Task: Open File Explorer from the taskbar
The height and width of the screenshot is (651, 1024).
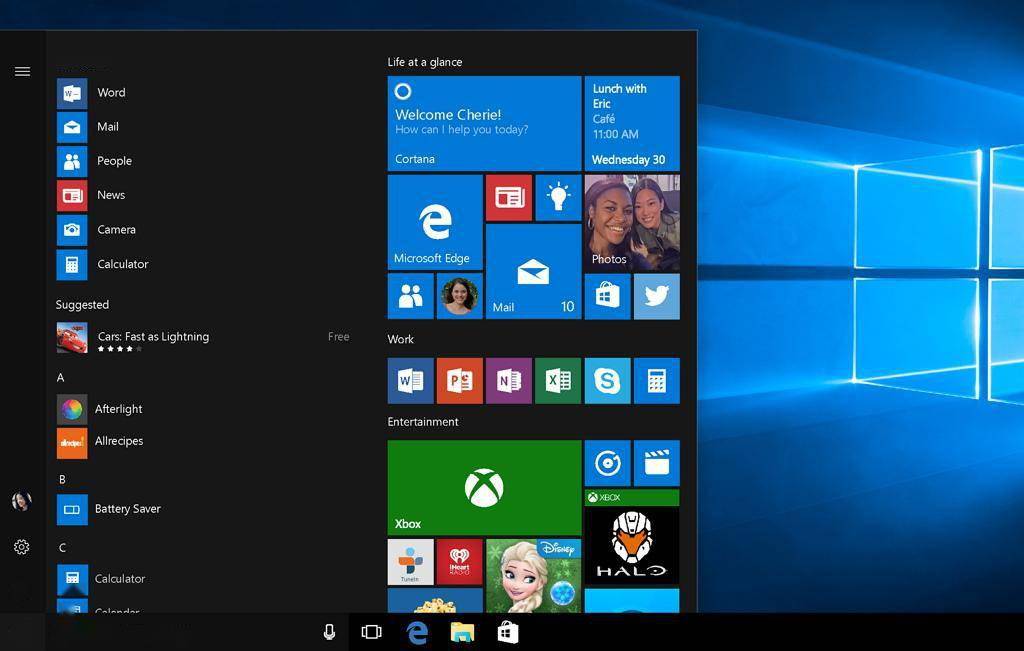Action: pos(461,631)
